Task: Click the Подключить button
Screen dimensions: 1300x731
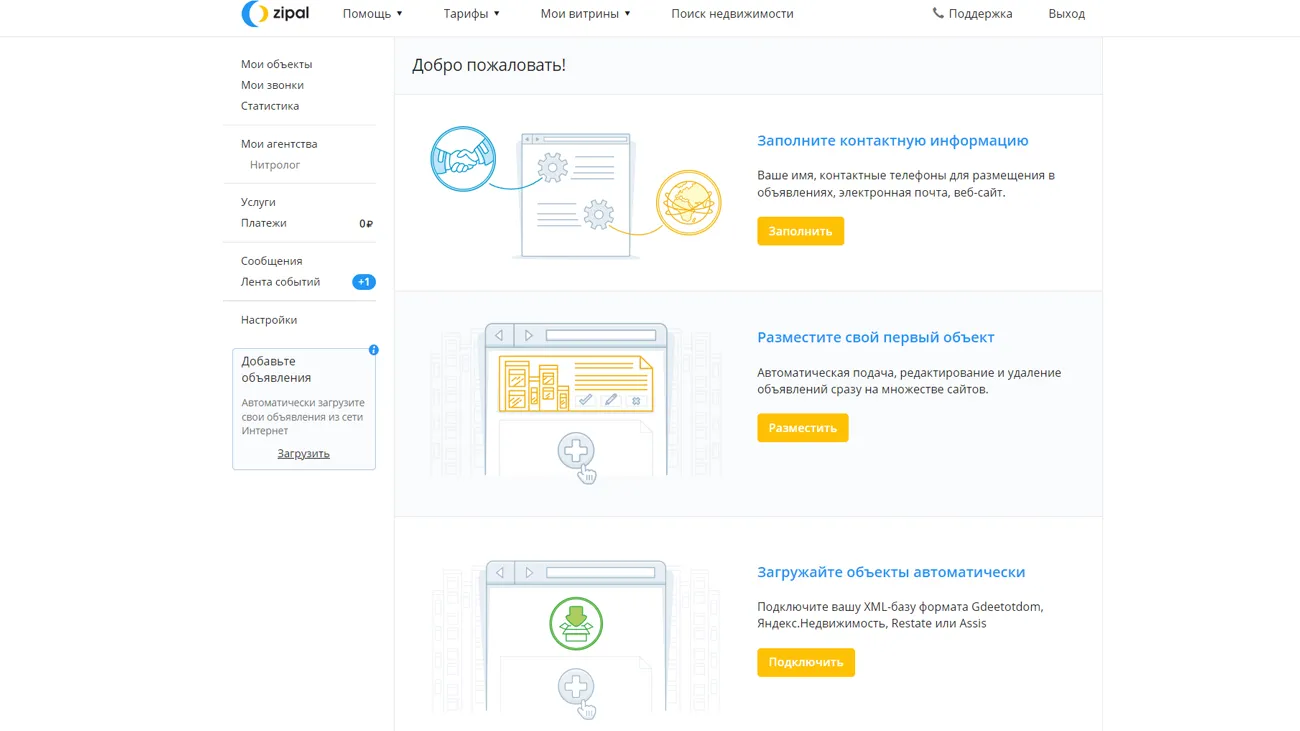Action: (x=805, y=662)
